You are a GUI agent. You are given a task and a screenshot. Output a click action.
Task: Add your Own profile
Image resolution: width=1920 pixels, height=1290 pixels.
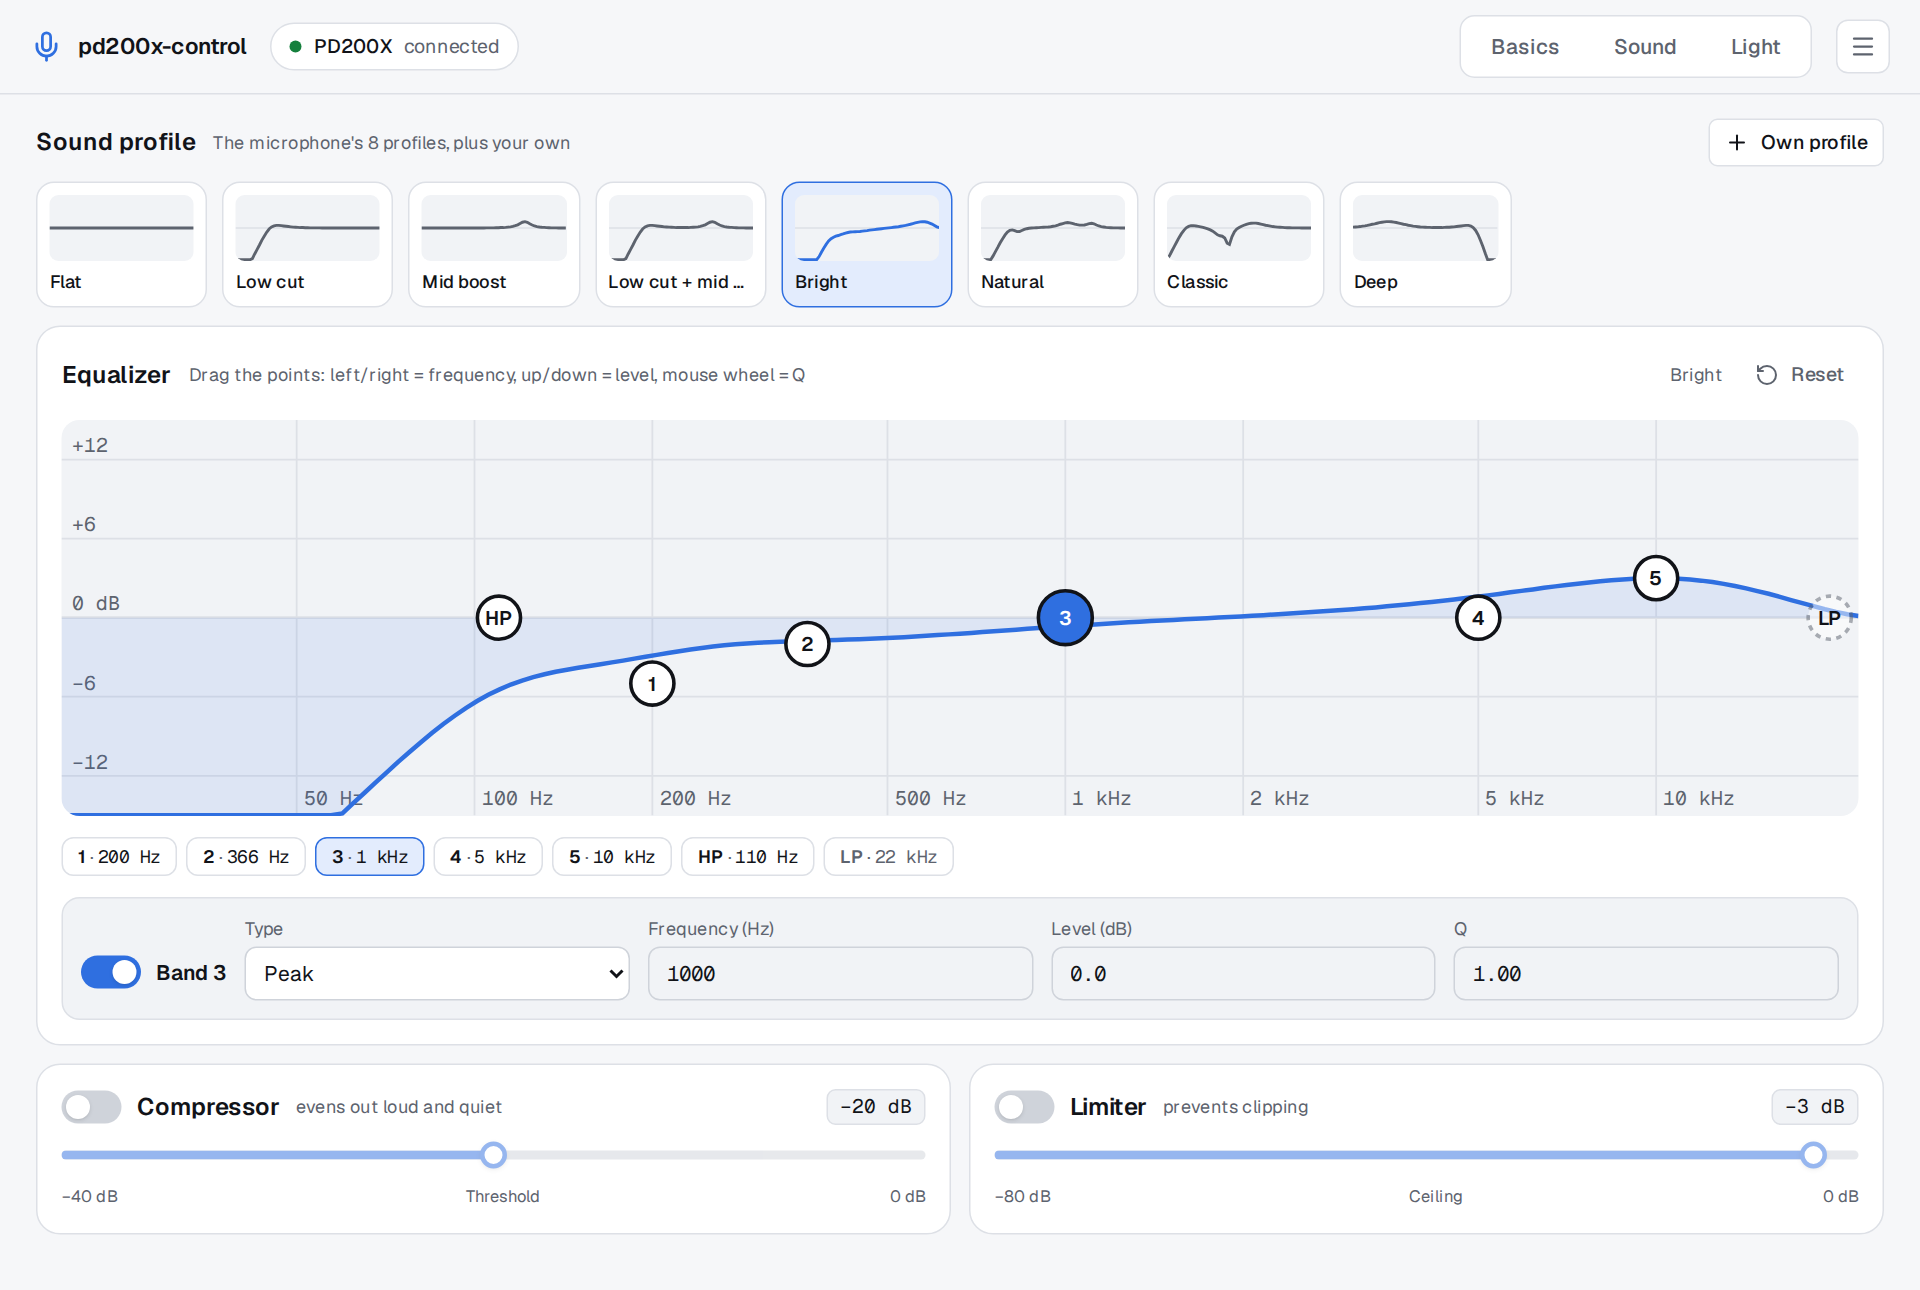pyautogui.click(x=1796, y=143)
